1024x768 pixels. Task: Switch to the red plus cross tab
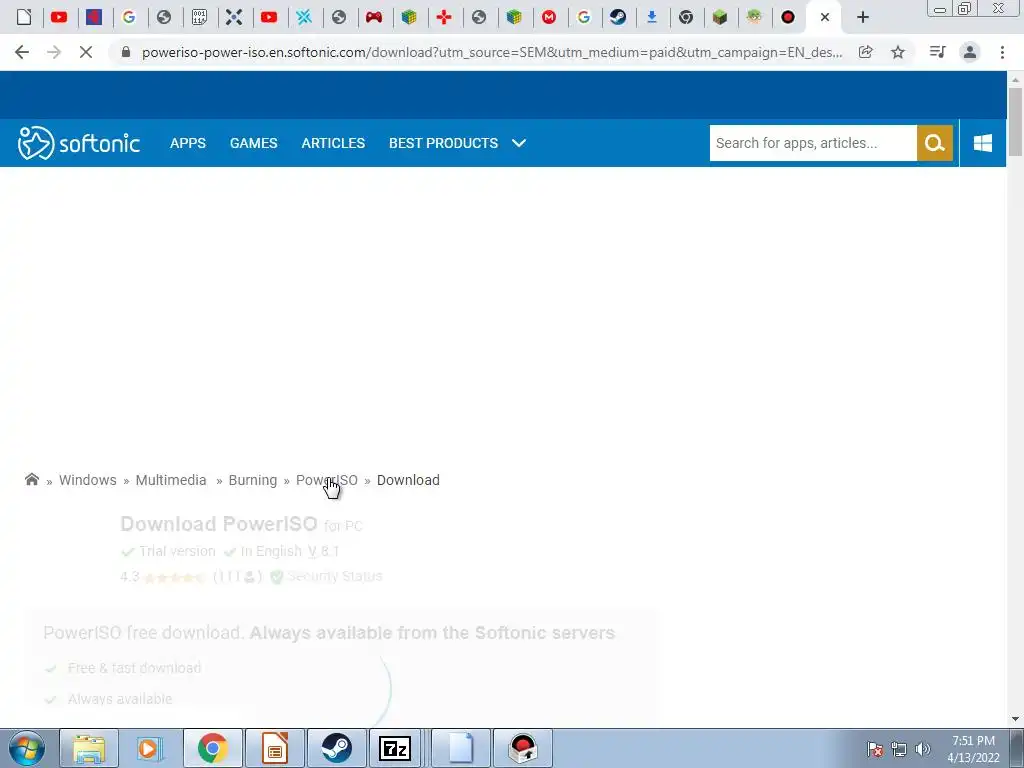[x=444, y=18]
